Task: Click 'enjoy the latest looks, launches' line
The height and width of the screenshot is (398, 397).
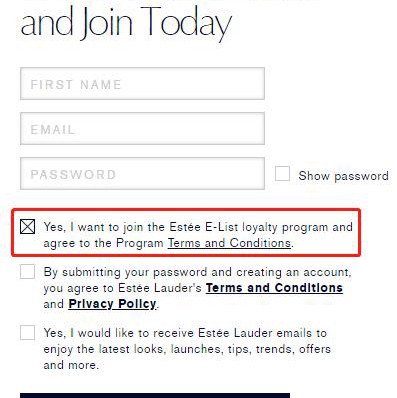Action: pyautogui.click(x=187, y=349)
